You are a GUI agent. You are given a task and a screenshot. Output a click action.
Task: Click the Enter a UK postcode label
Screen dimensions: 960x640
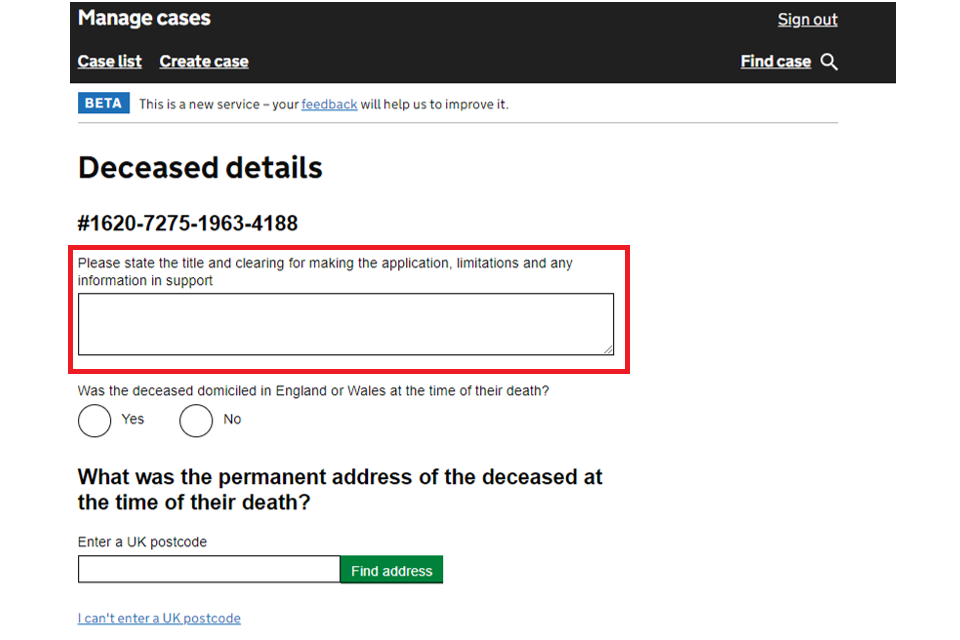pos(142,542)
